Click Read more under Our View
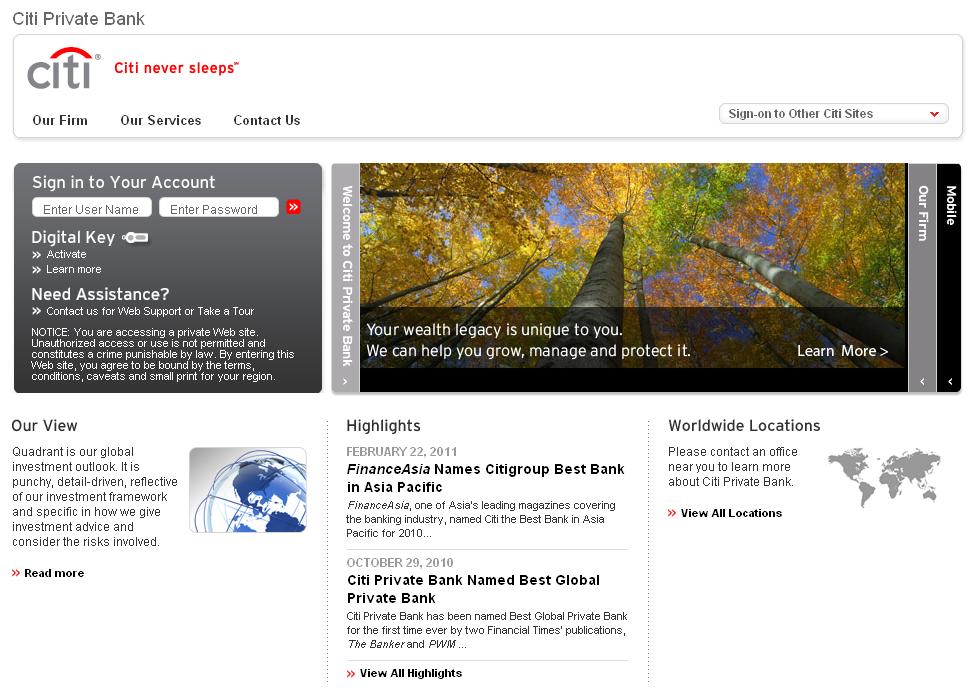 54,573
